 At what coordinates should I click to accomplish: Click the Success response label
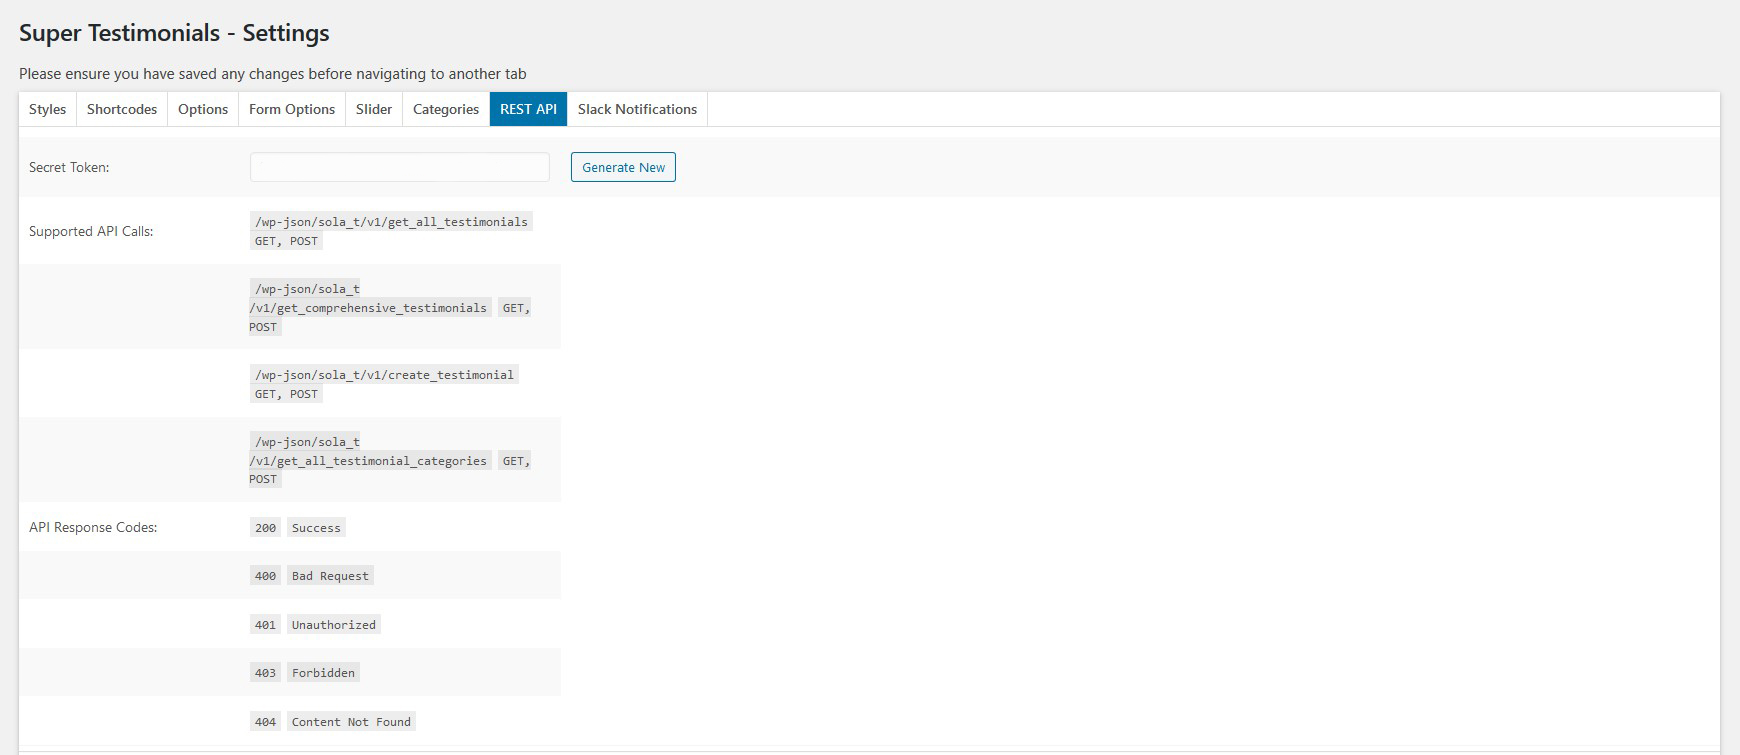pyautogui.click(x=316, y=528)
